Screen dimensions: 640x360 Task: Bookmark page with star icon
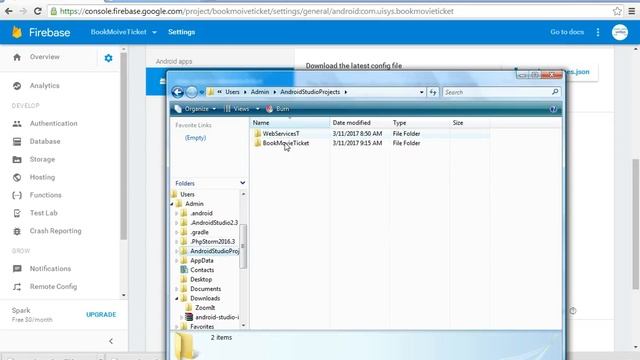[x=617, y=11]
